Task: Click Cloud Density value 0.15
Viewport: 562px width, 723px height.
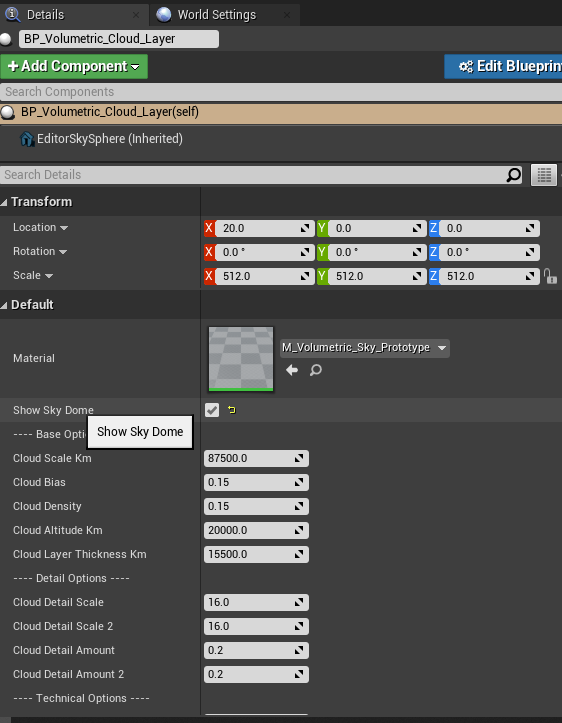Action: click(256, 506)
